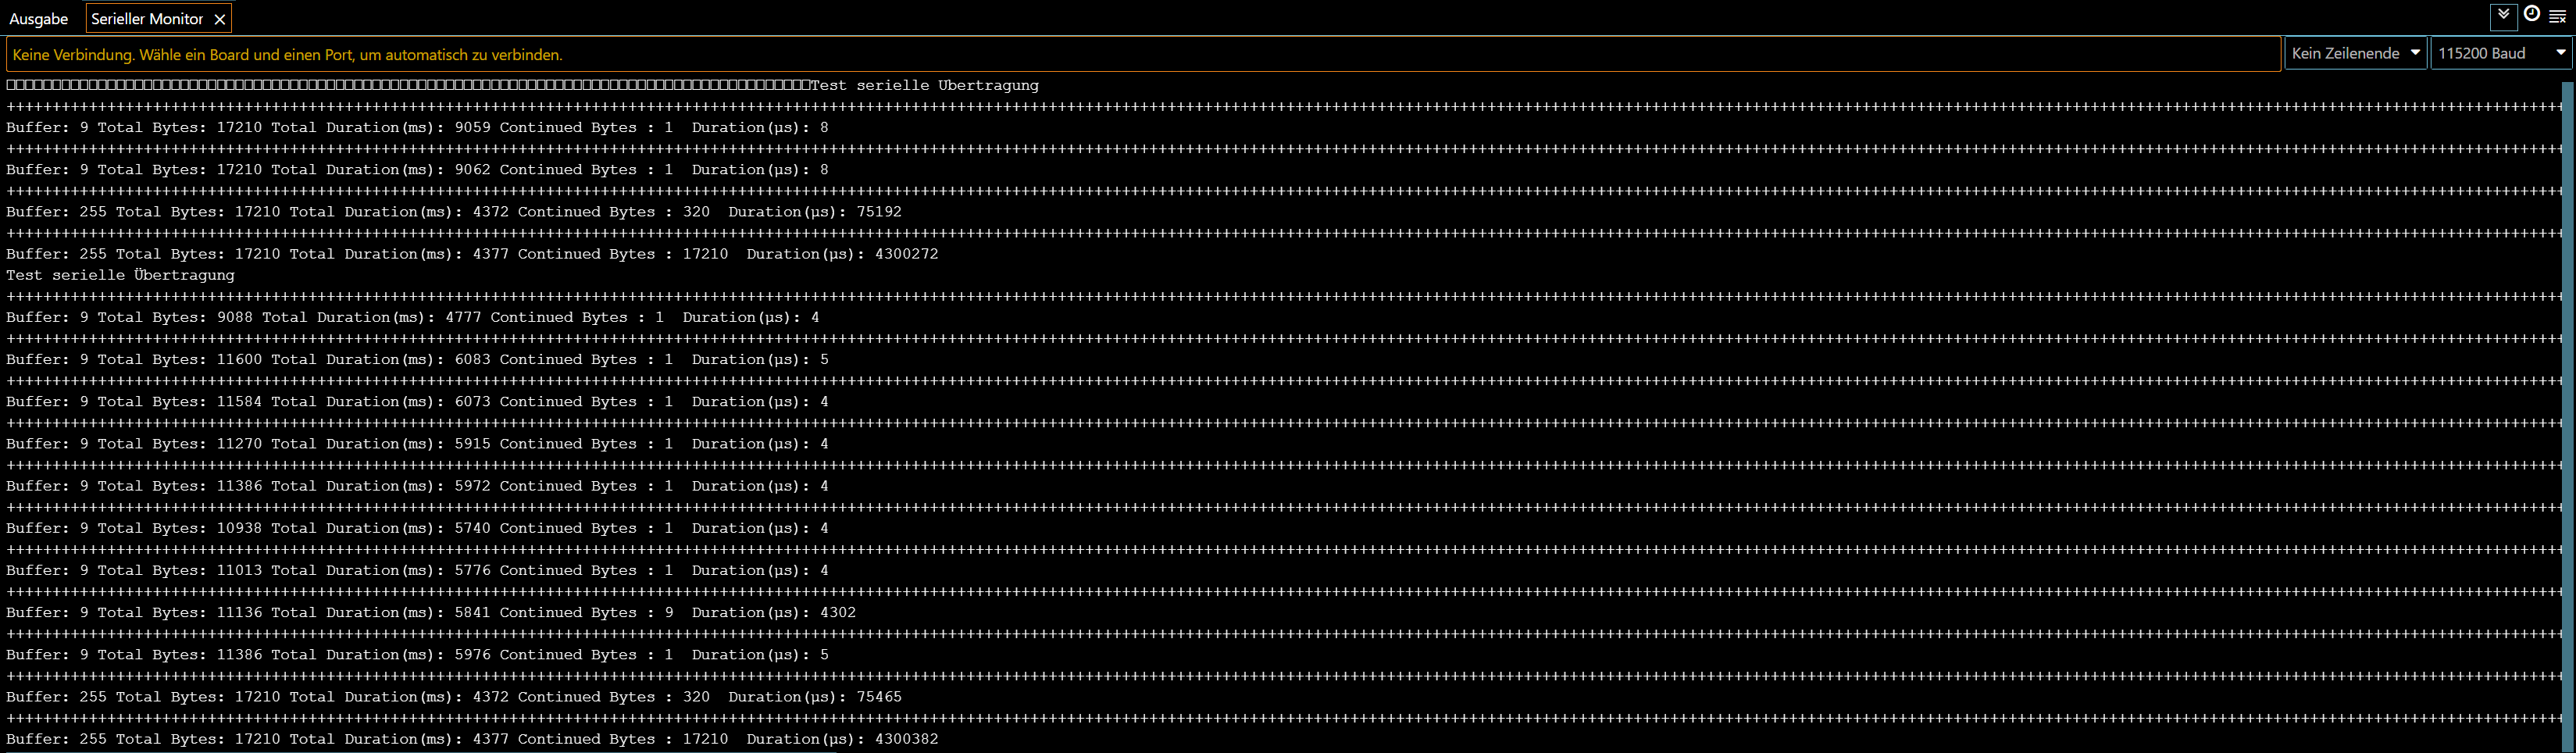Toggle timestamp display clock icon

[x=2532, y=15]
